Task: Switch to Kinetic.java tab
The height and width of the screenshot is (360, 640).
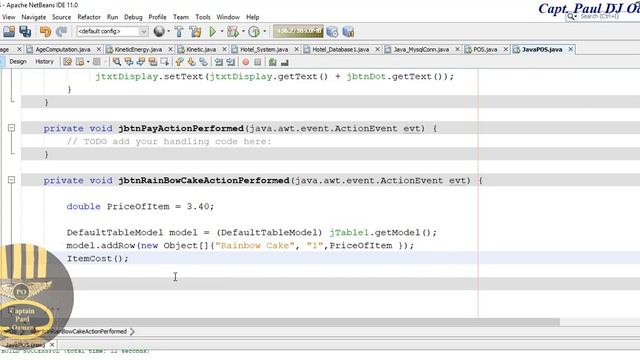Action: 201,49
